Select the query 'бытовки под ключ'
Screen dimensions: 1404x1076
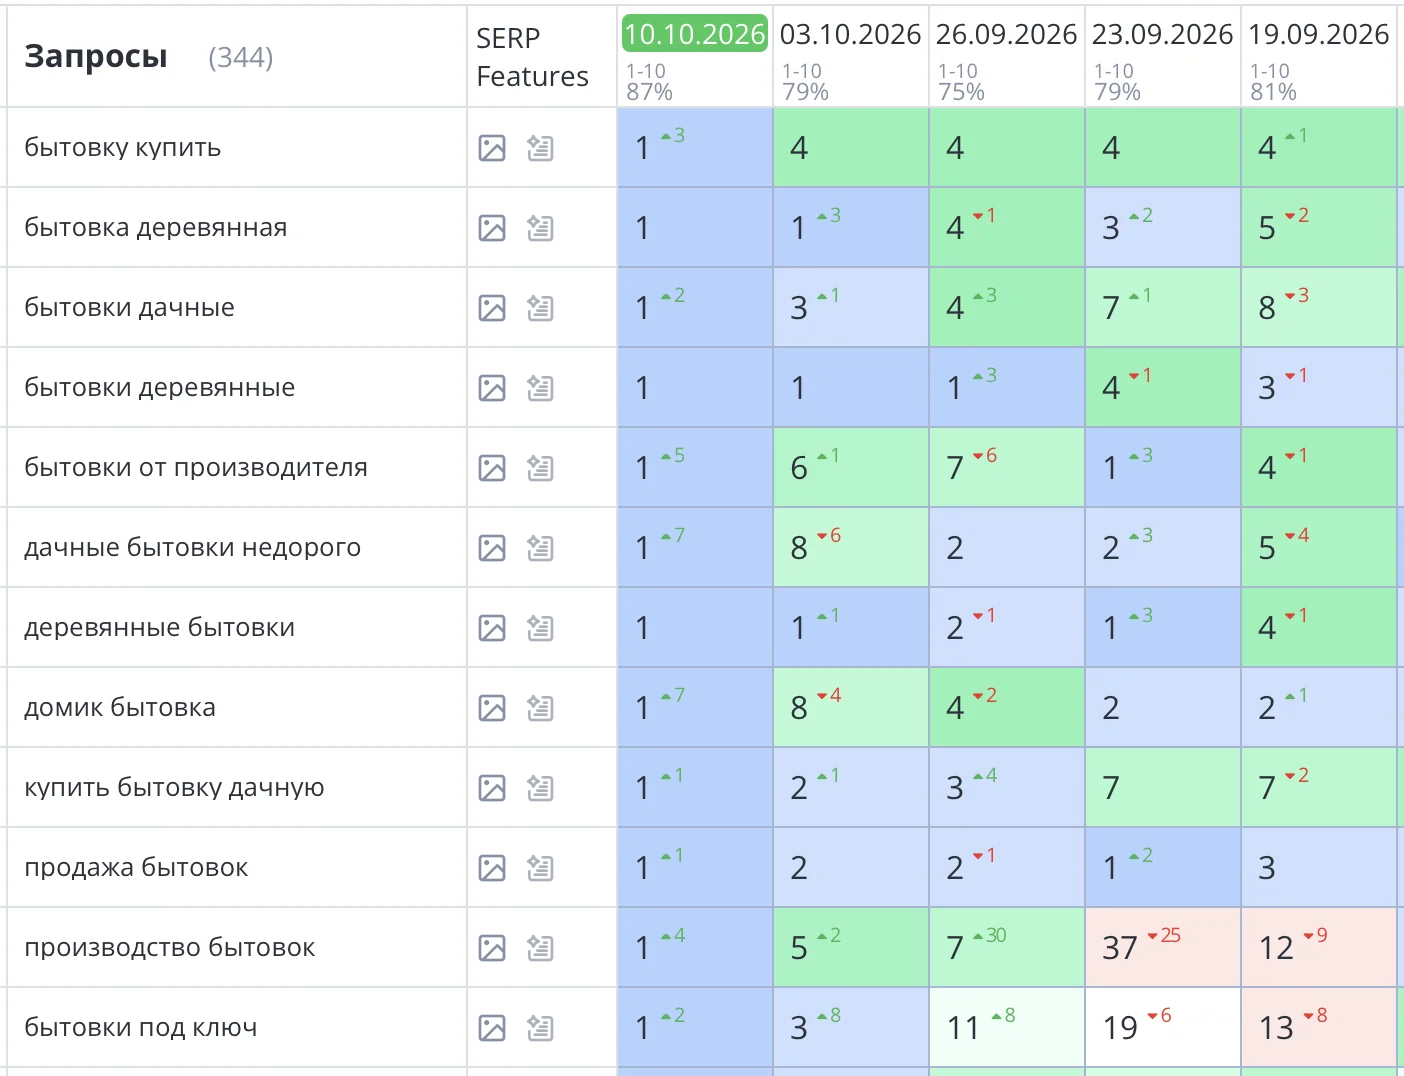(141, 1028)
